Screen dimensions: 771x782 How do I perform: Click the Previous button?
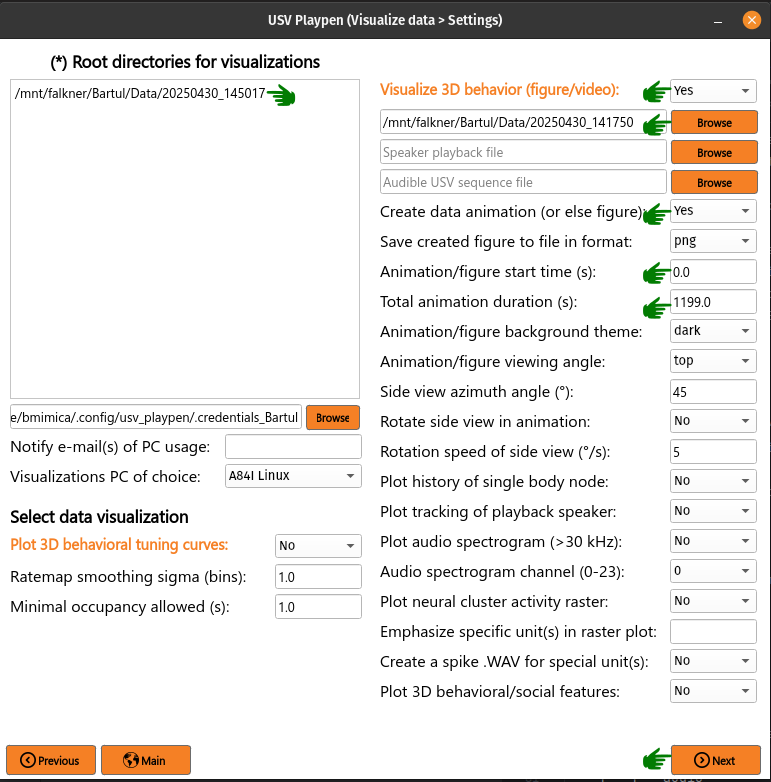(x=50, y=760)
